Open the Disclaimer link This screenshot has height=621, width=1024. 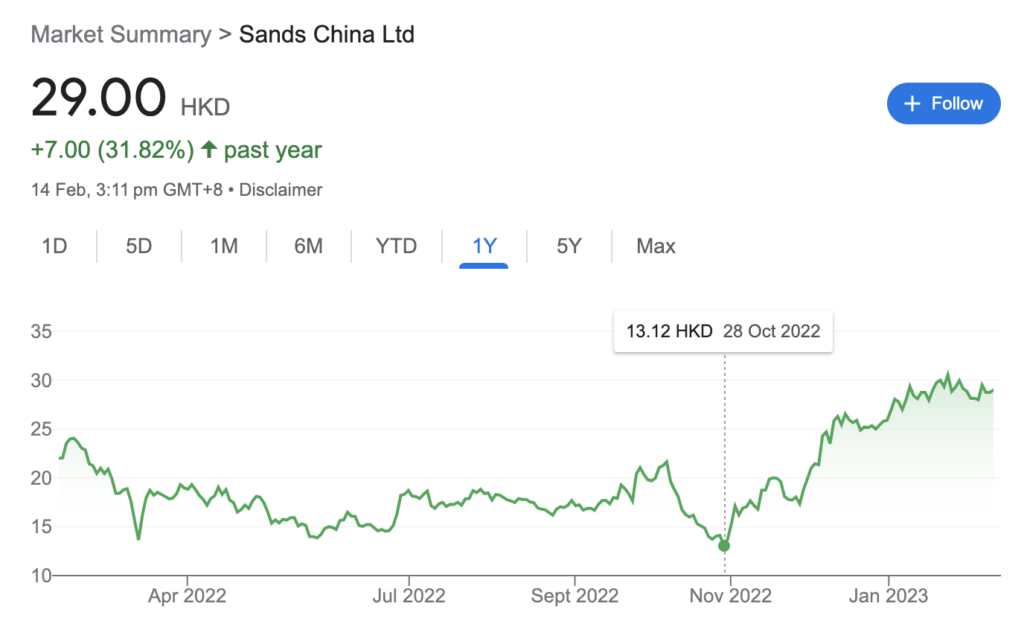[281, 190]
